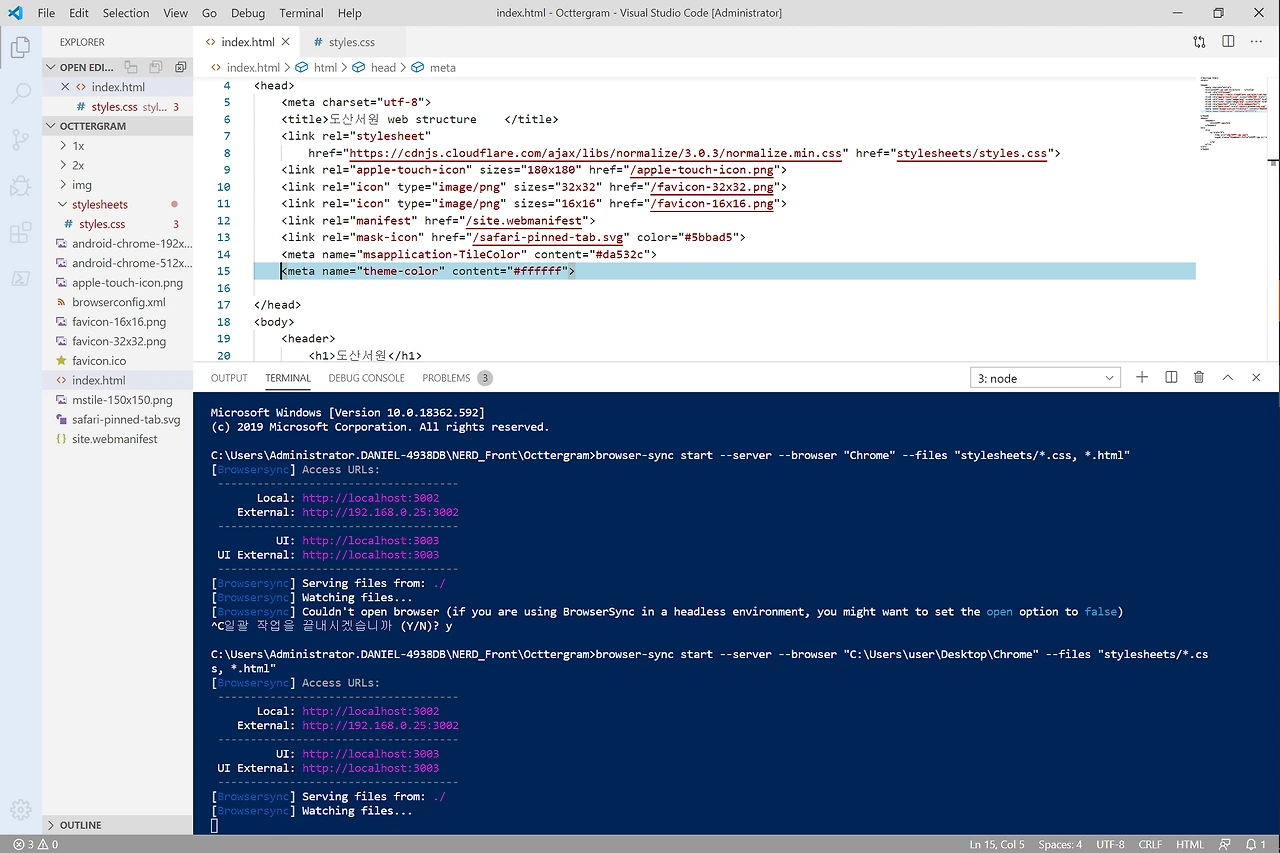Open the Help menu
This screenshot has height=853, width=1280.
pyautogui.click(x=349, y=13)
